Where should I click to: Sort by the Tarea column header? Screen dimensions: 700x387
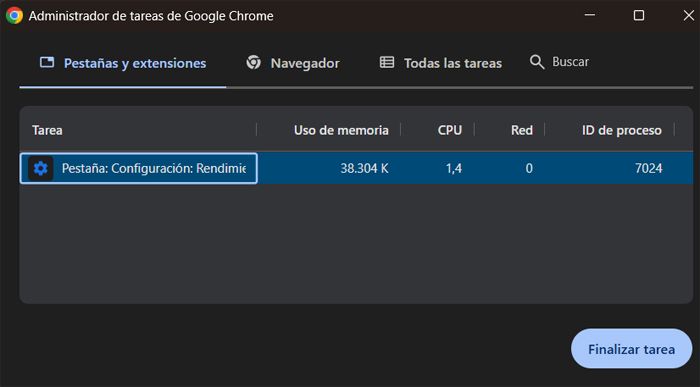tap(47, 130)
